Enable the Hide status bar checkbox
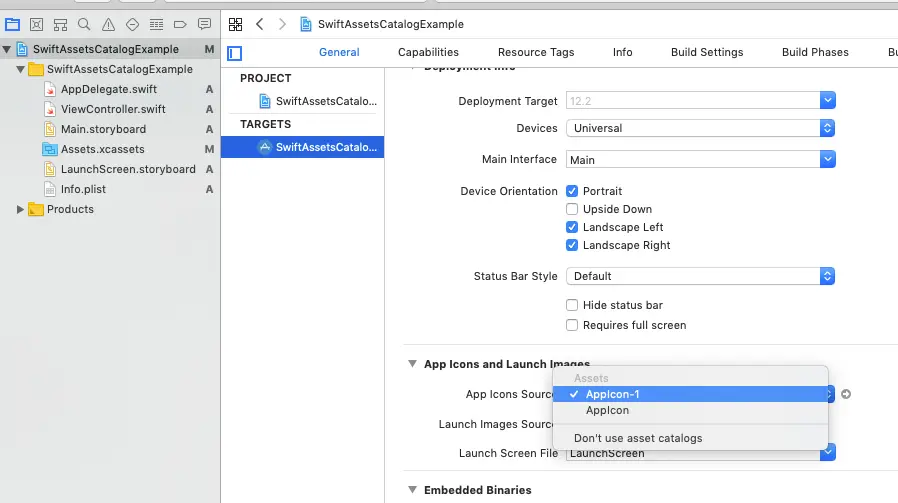Viewport: 898px width, 503px height. pos(572,305)
